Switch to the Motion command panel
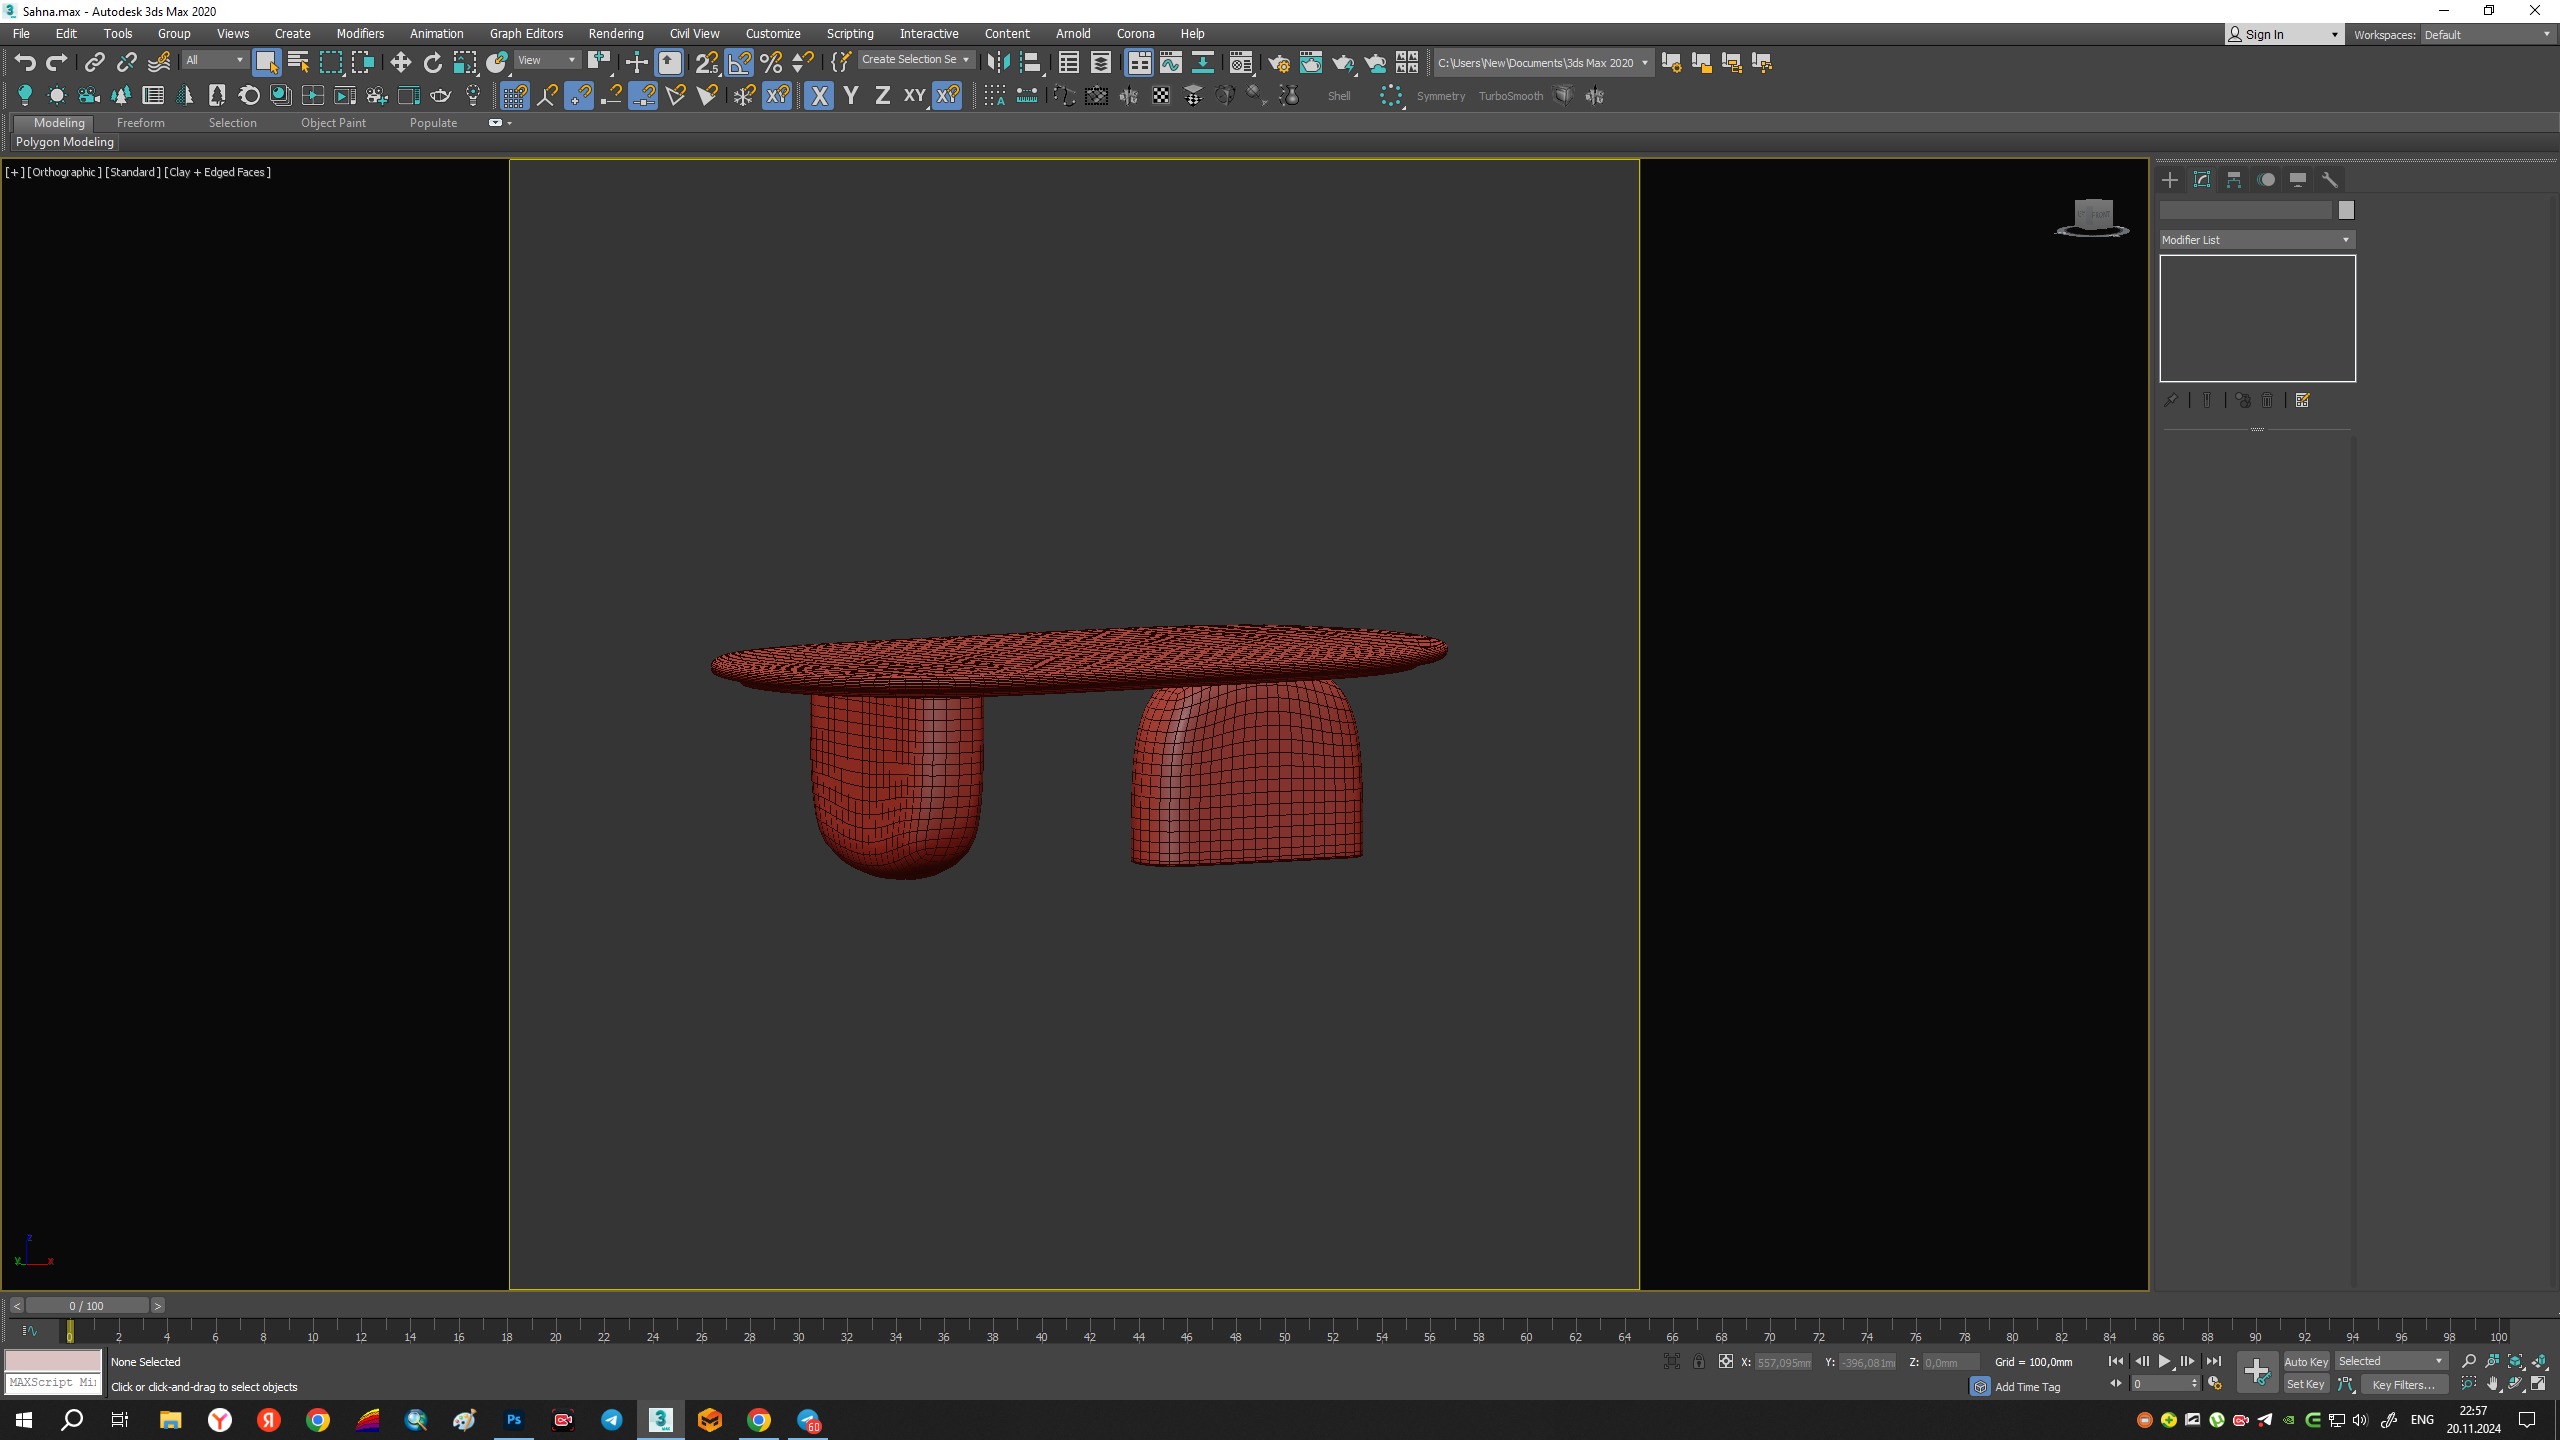 pyautogui.click(x=2266, y=180)
